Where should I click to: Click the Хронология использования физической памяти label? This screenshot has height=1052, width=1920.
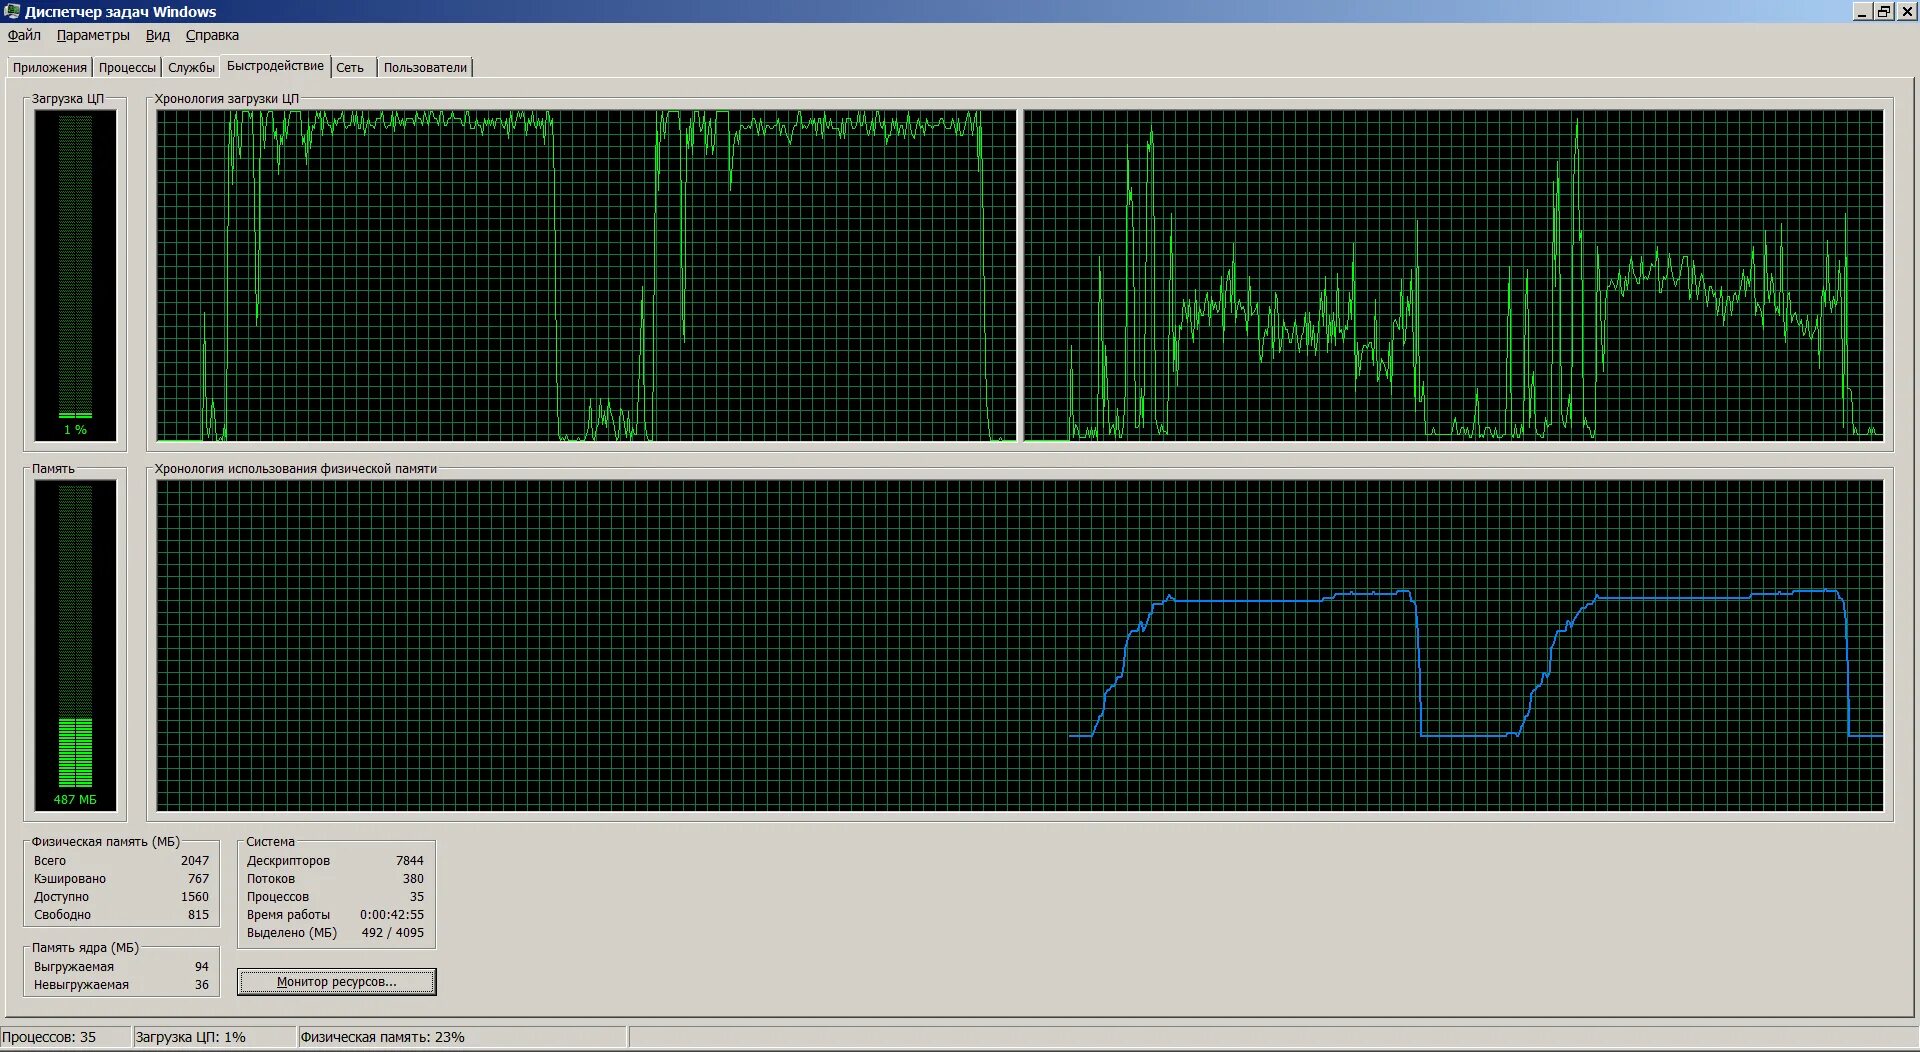(x=295, y=469)
